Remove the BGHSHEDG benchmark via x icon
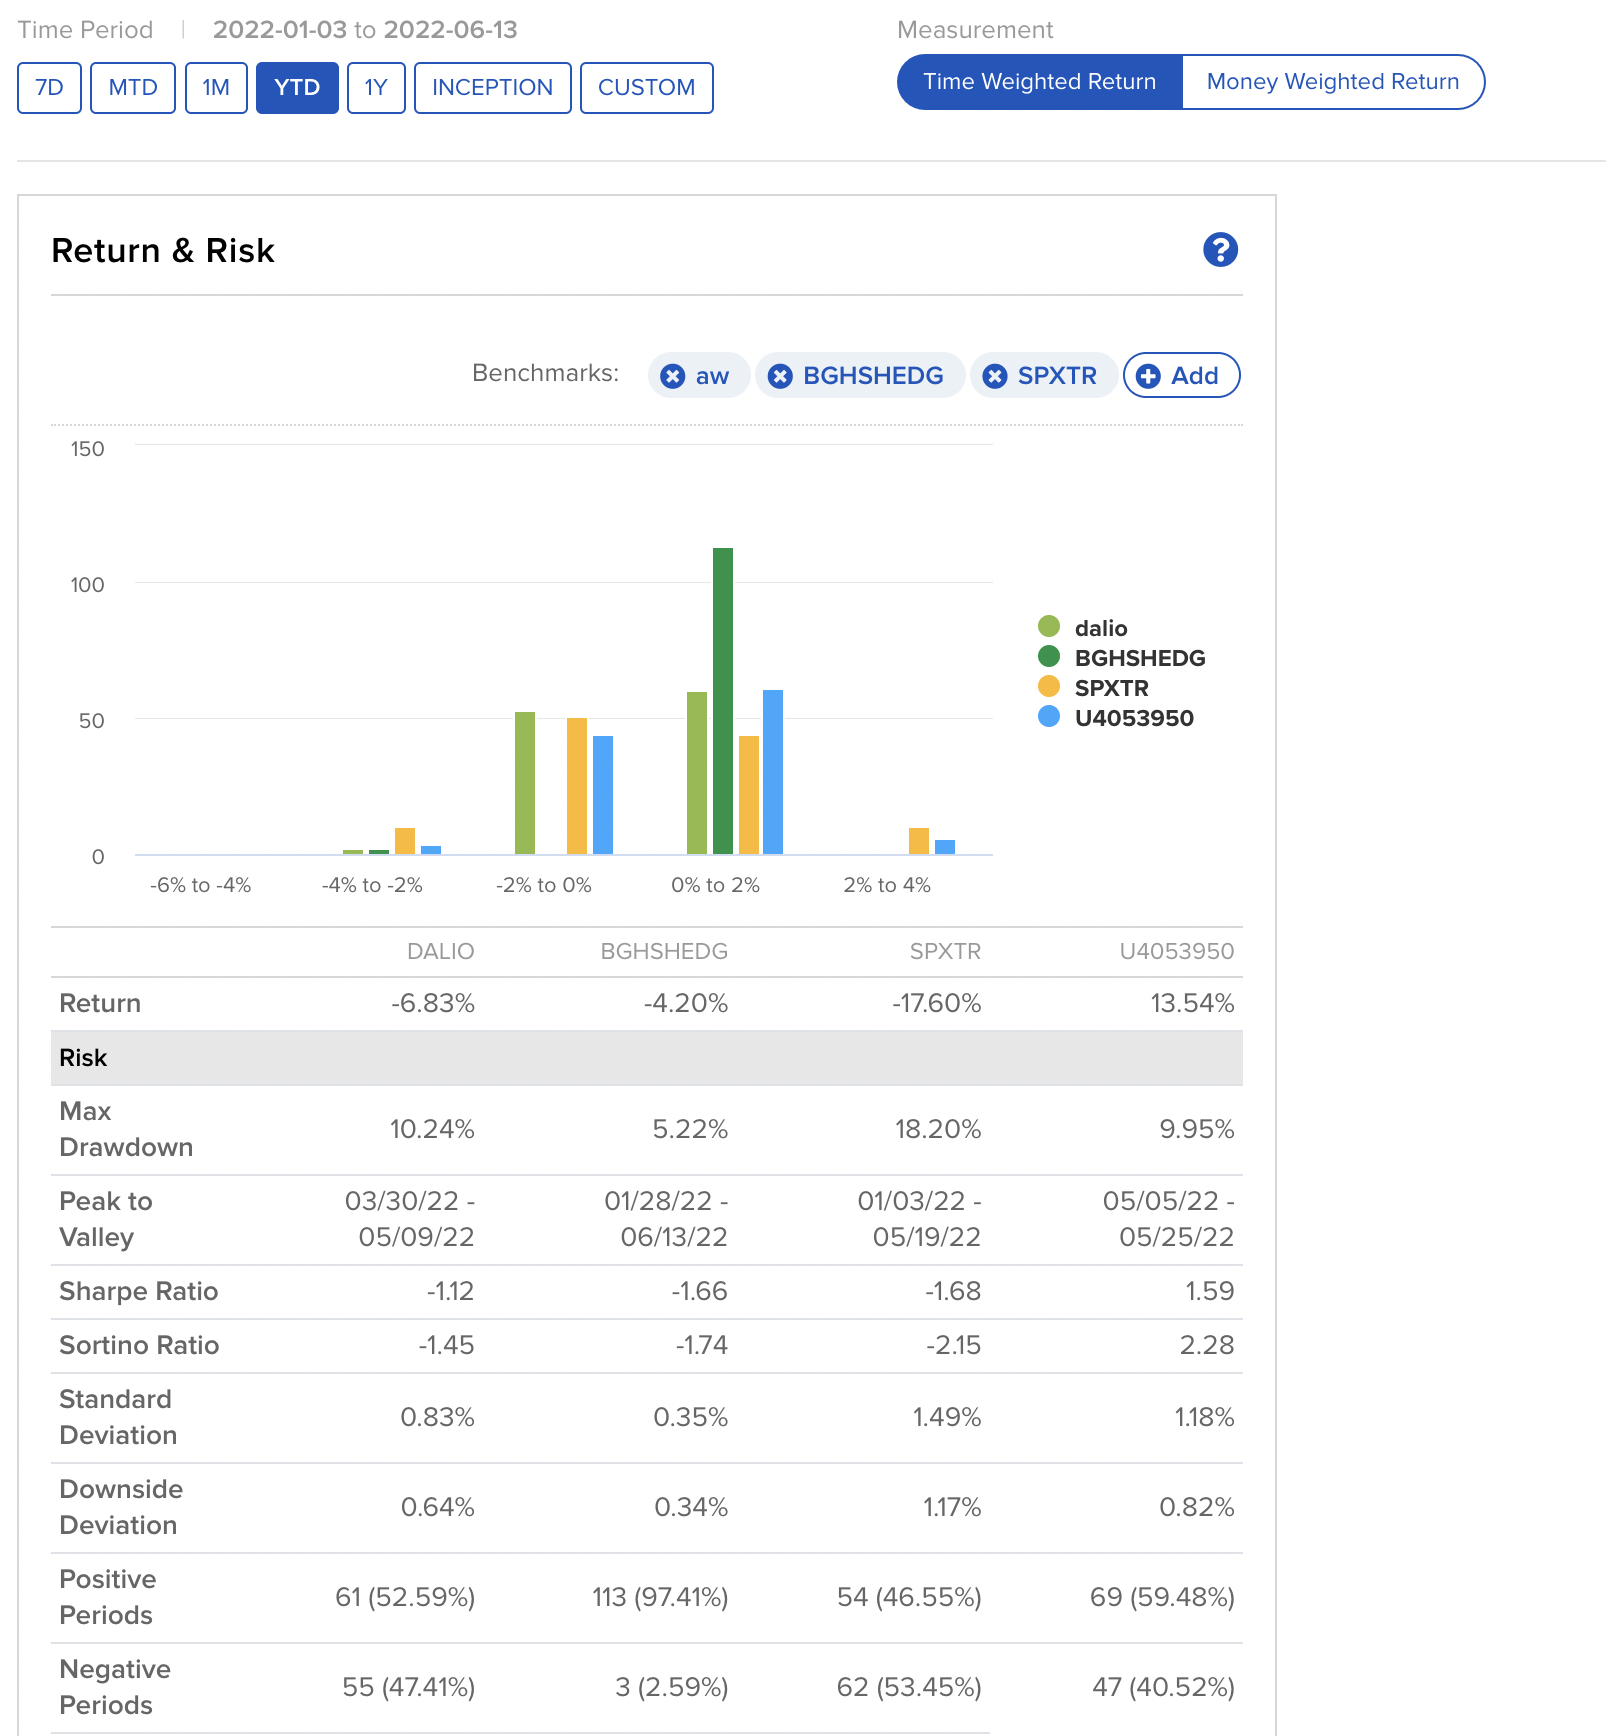Image resolution: width=1606 pixels, height=1736 pixels. pyautogui.click(x=780, y=376)
